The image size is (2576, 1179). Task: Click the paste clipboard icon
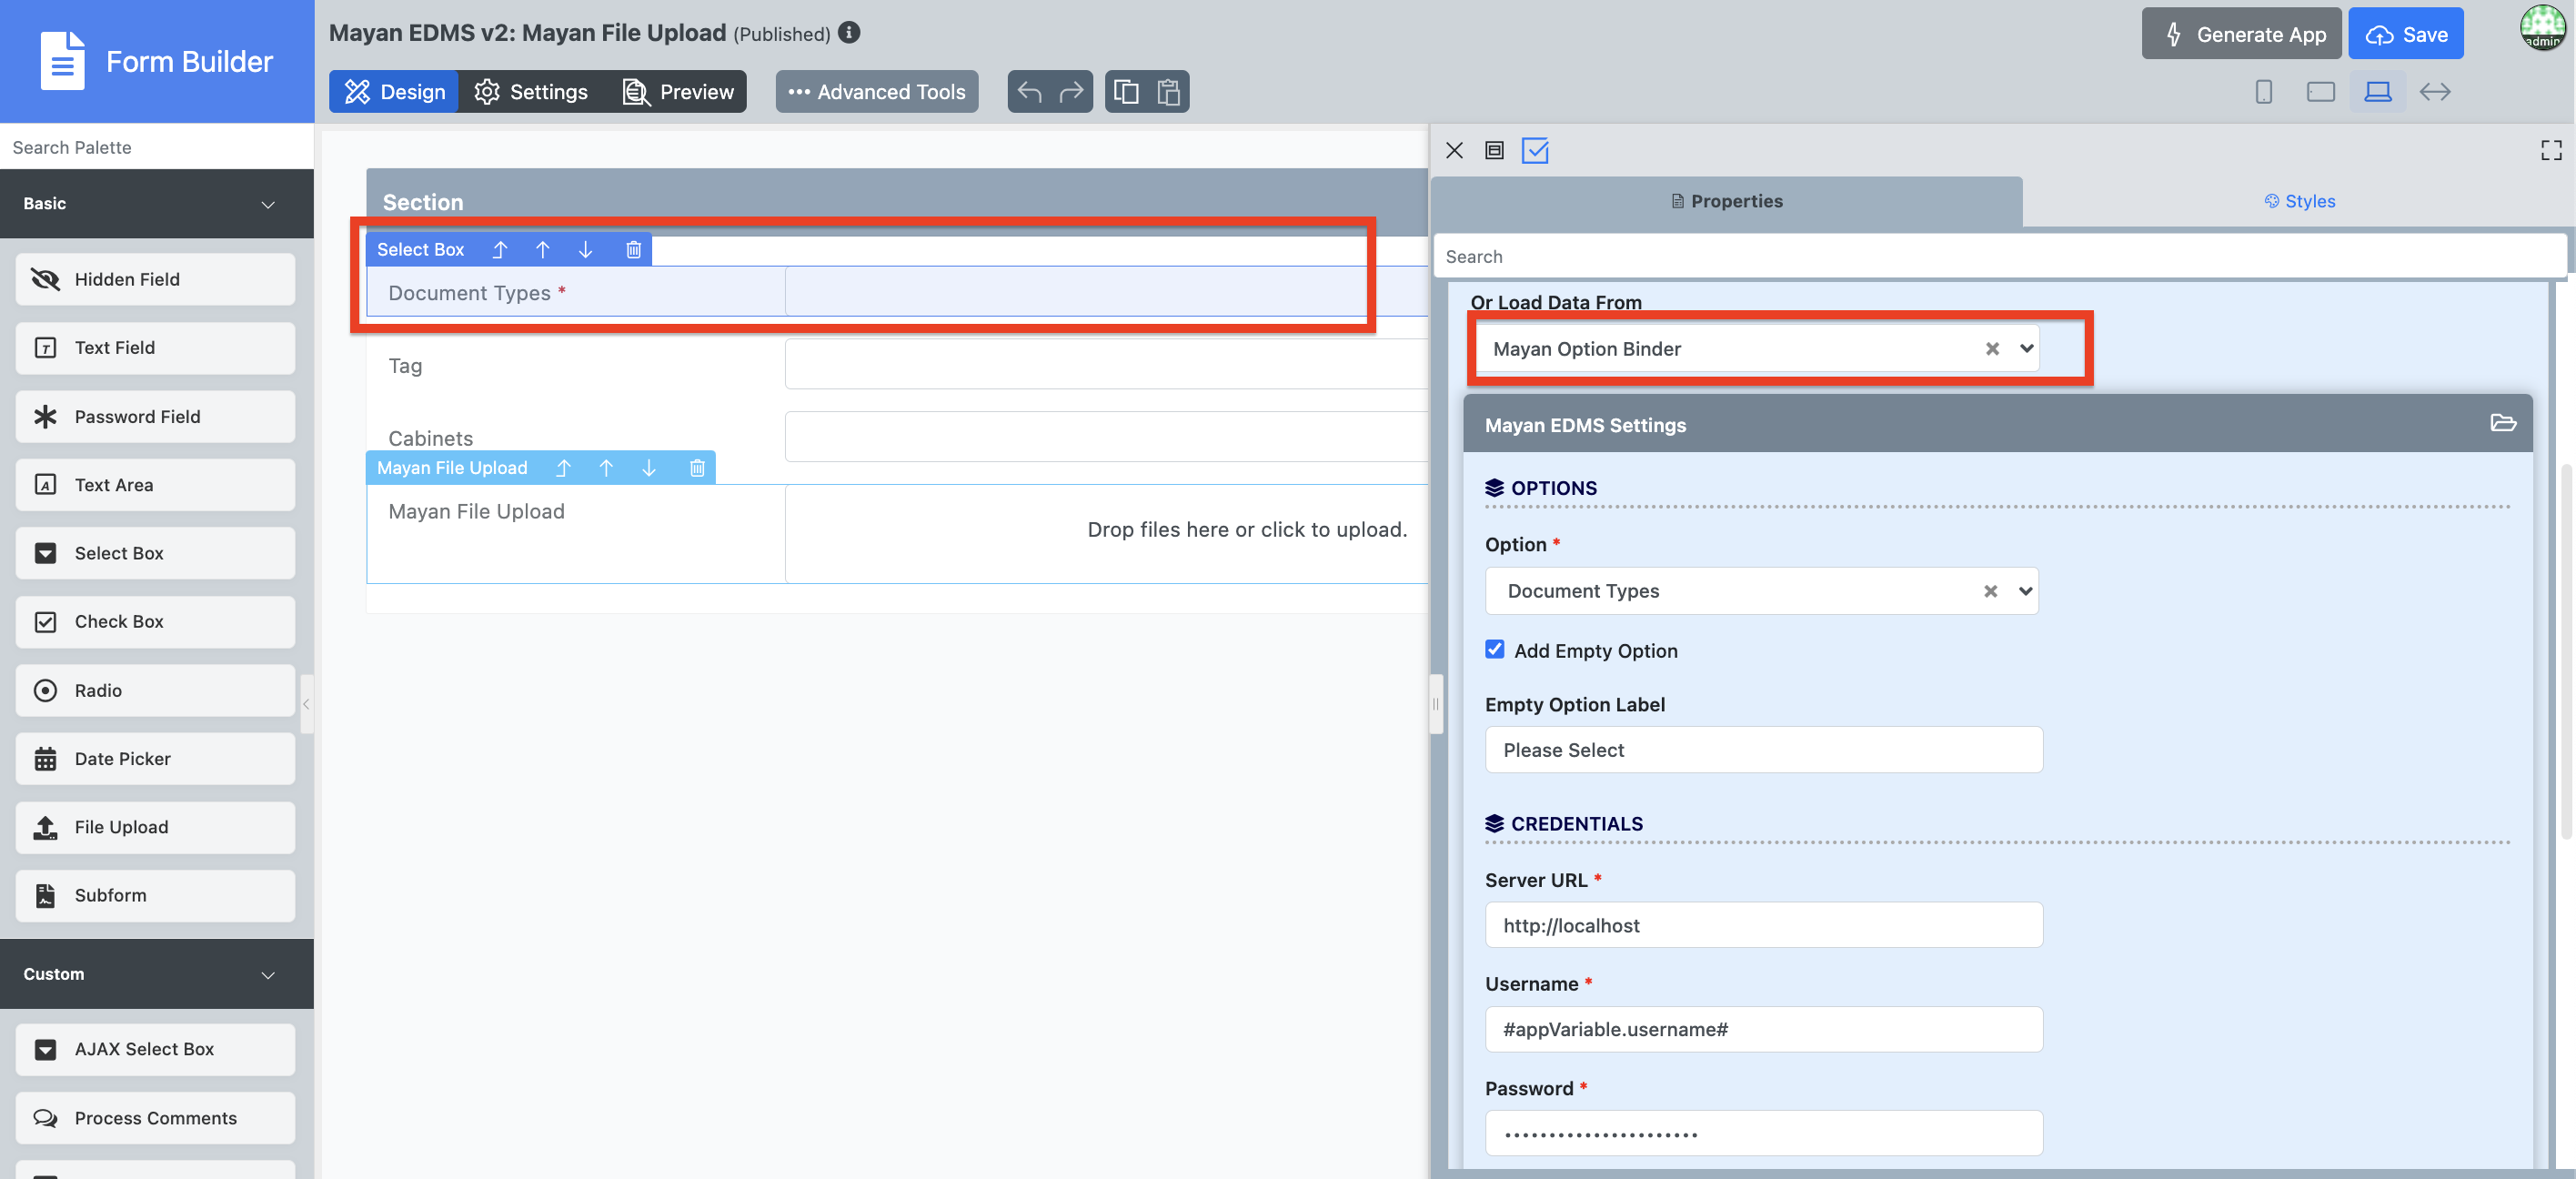[1168, 92]
